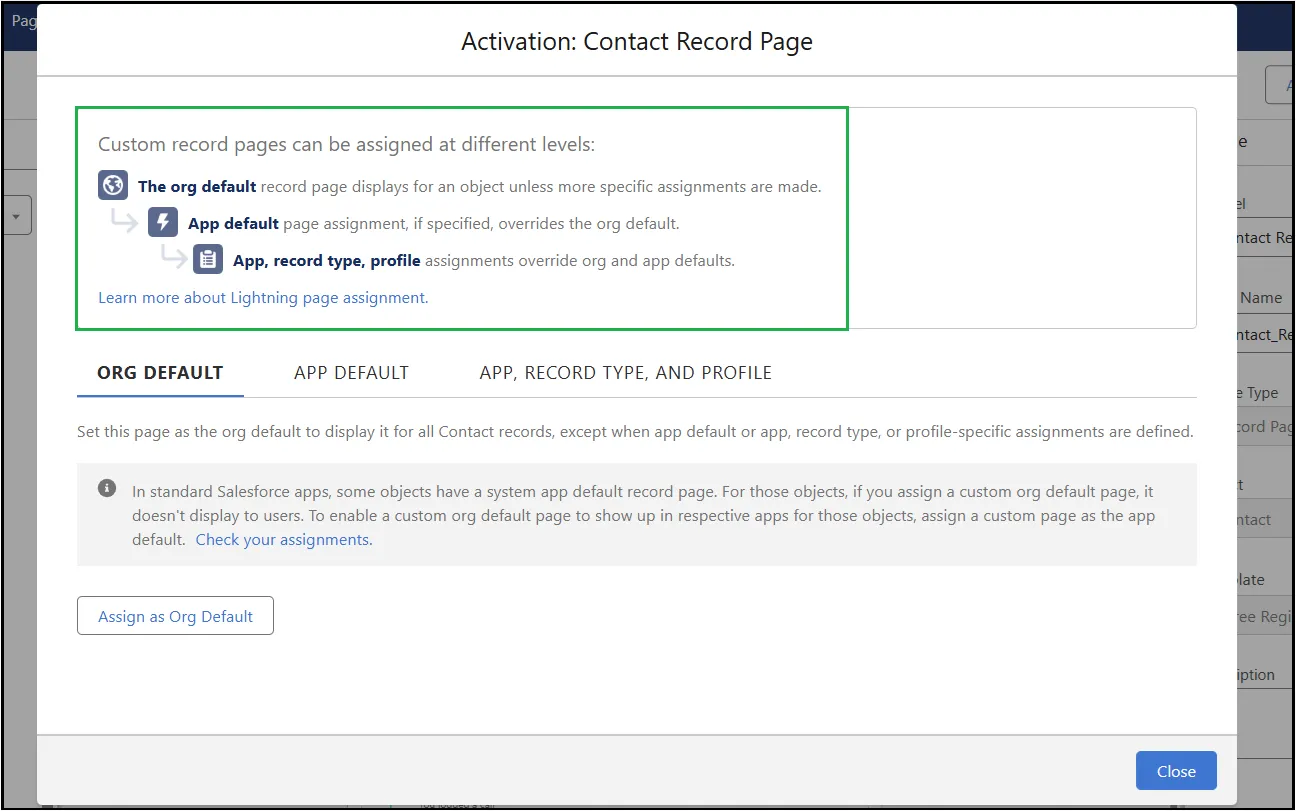
Task: Click the info icon in the gray notice
Action: tap(106, 489)
